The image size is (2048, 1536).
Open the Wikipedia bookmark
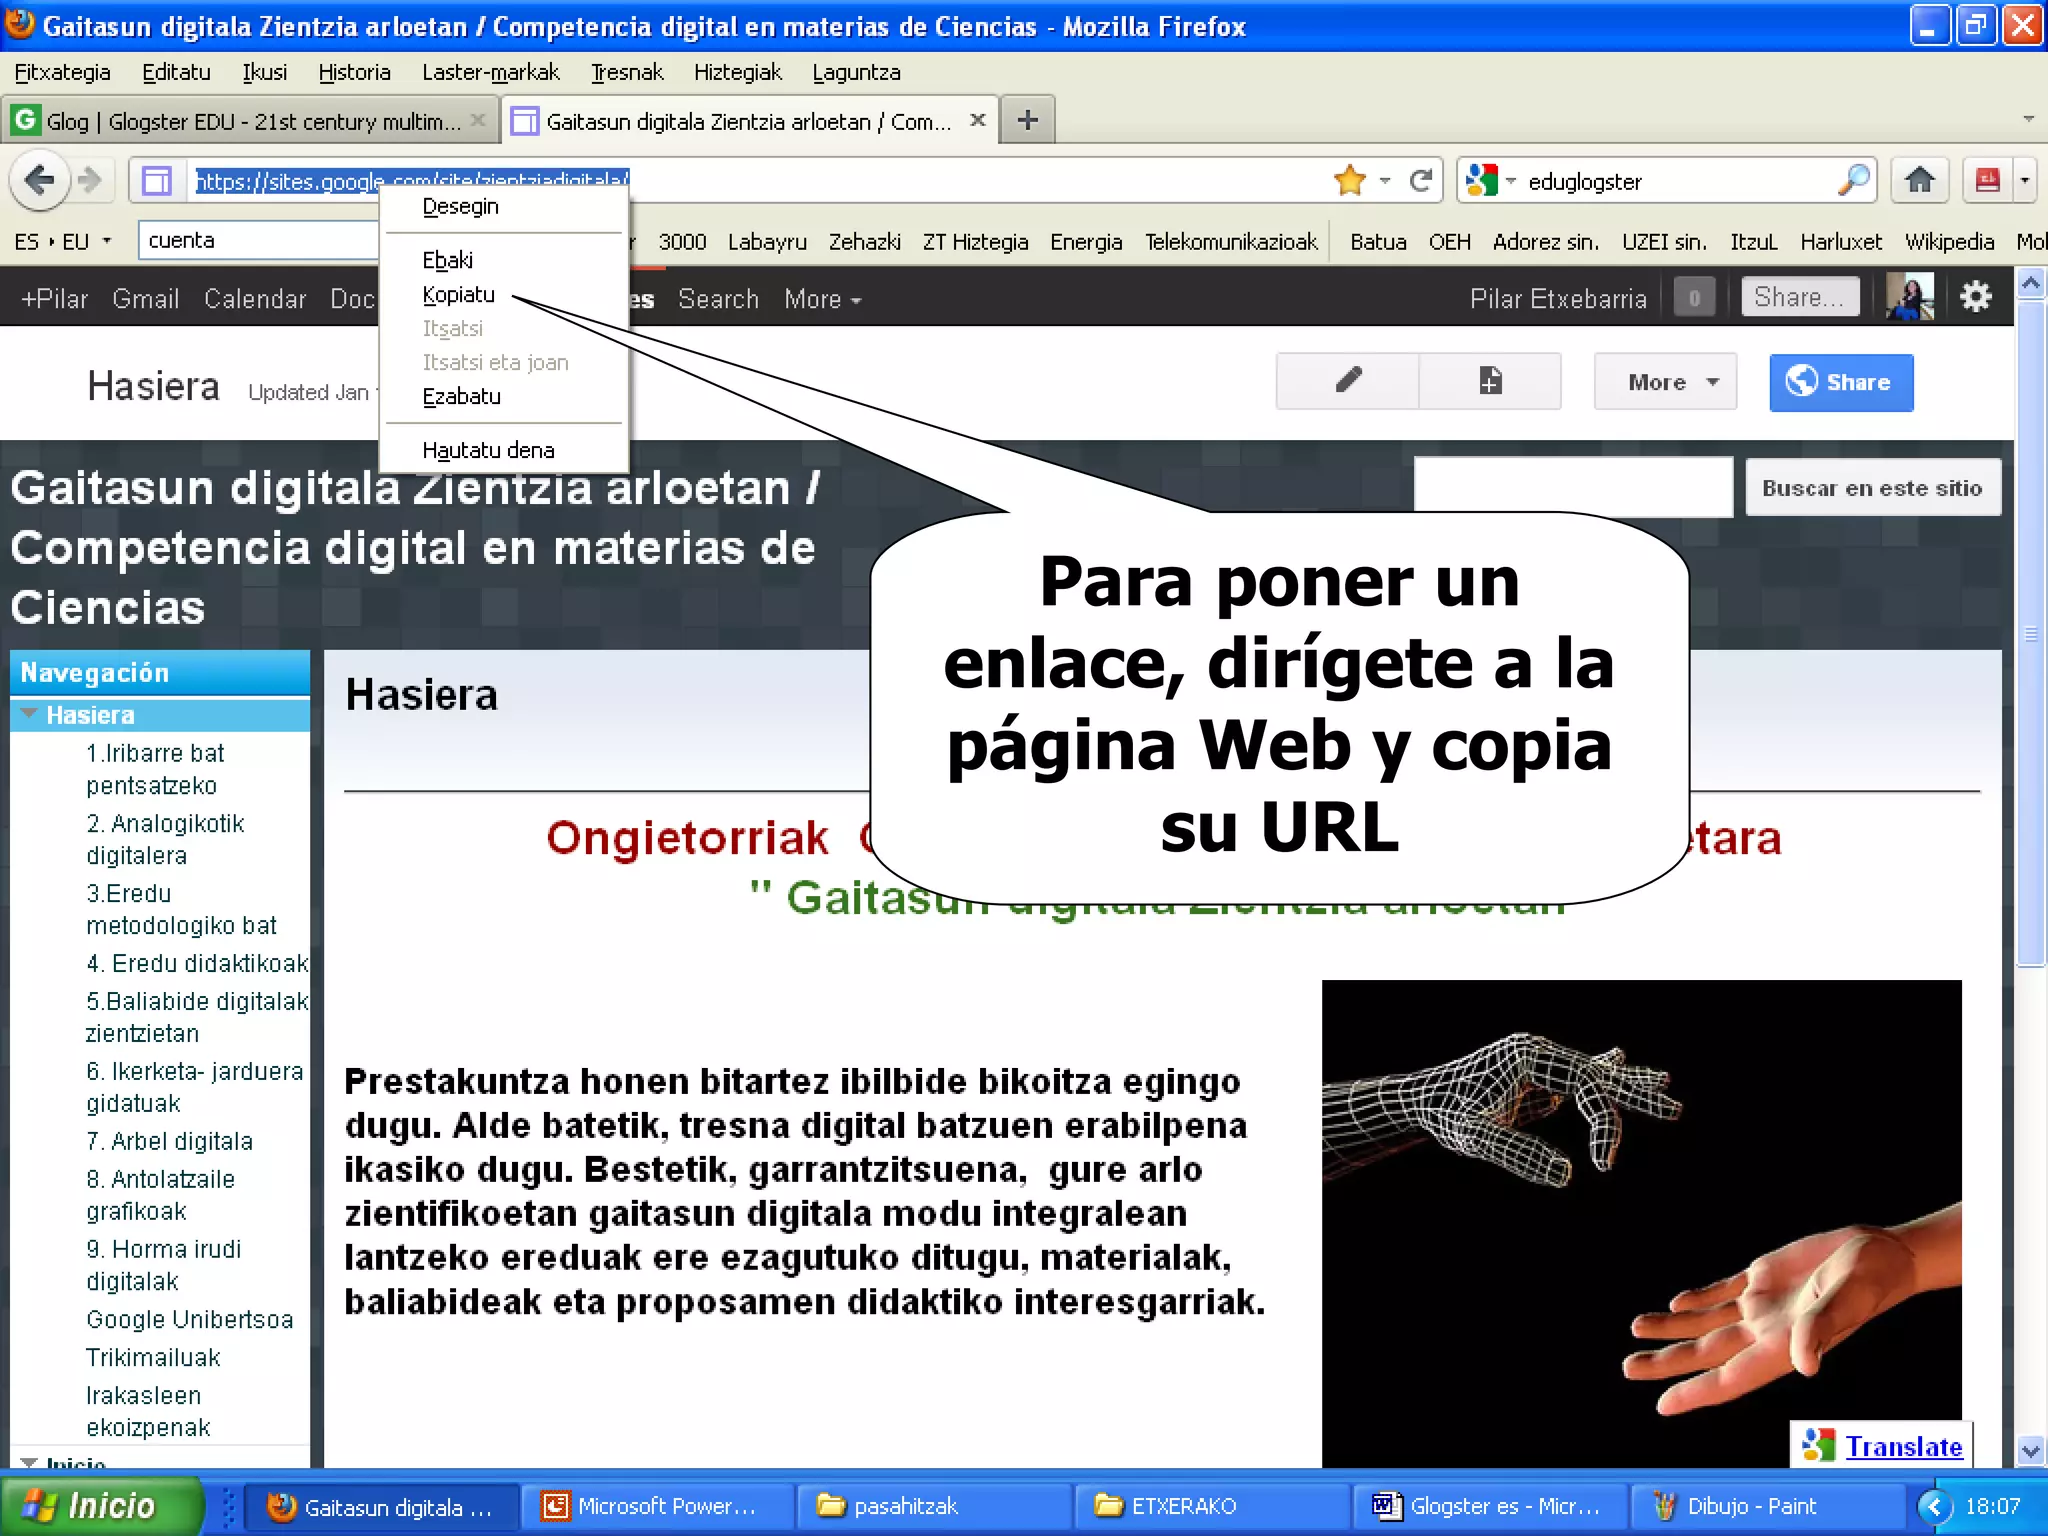(x=1949, y=241)
